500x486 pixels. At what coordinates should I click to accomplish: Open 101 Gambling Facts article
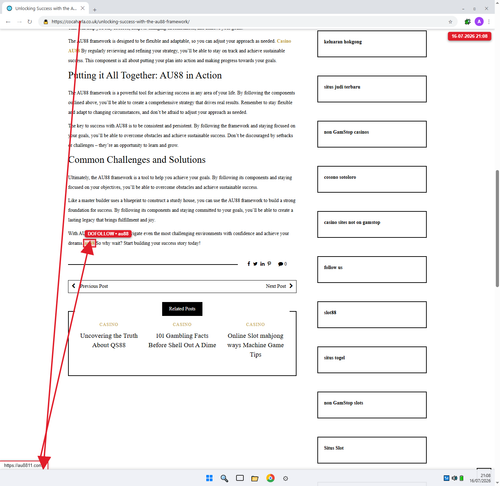[x=182, y=340]
